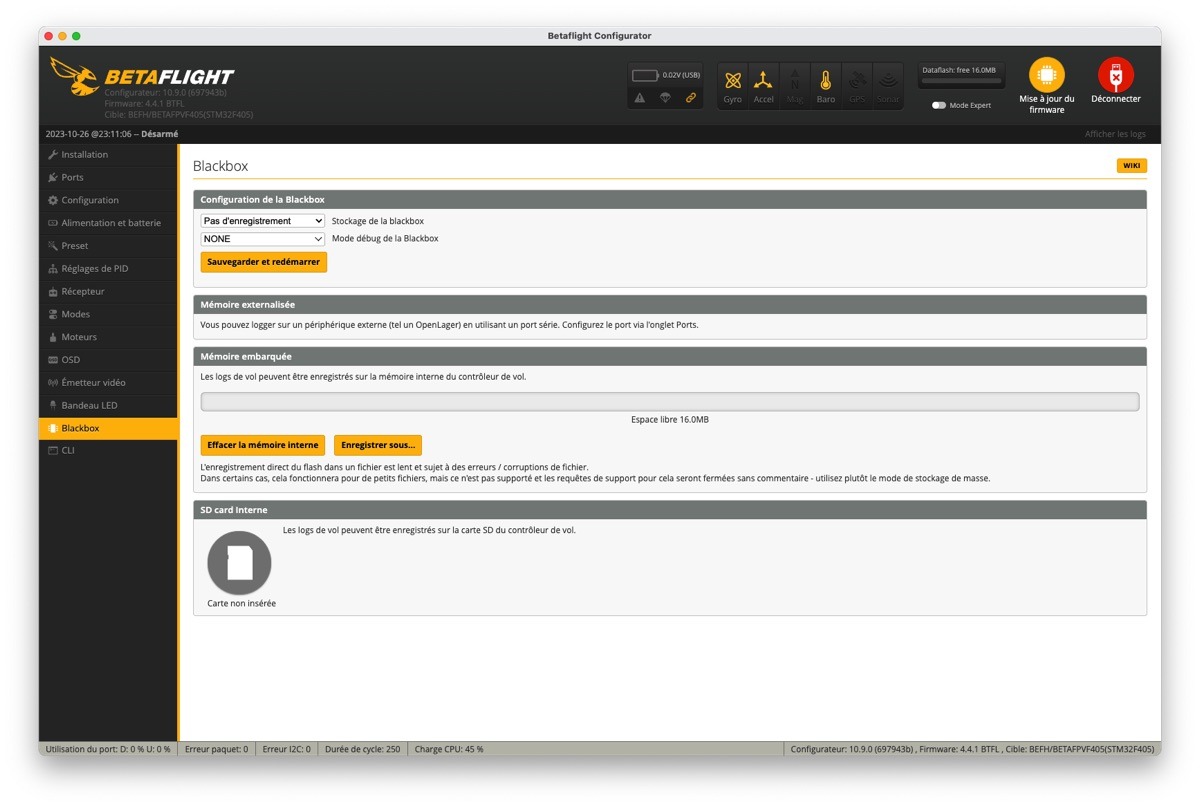Click the Gyro sensor icon

[x=733, y=86]
